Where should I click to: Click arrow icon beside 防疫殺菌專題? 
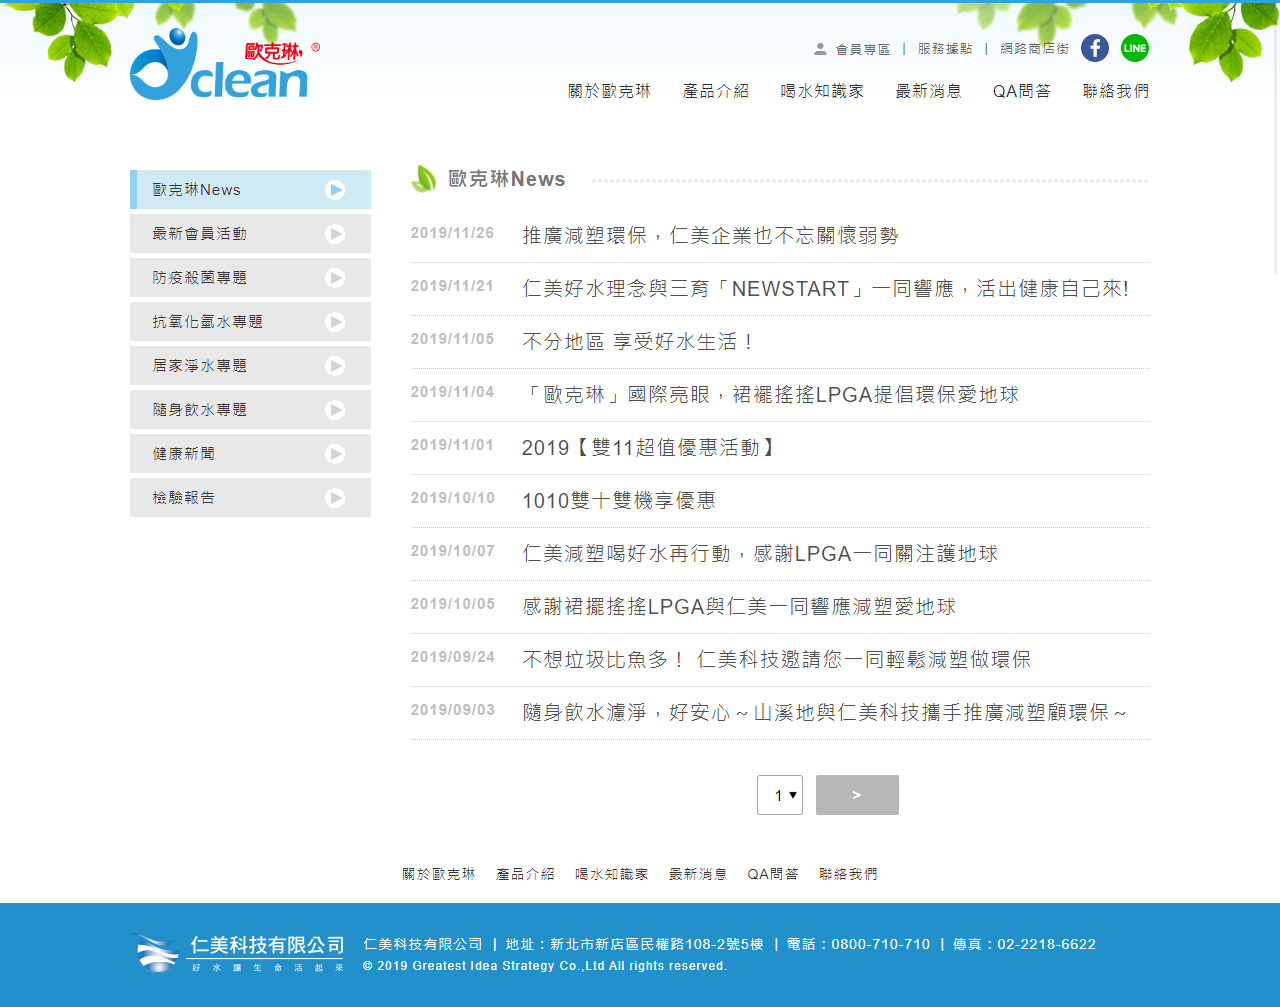pyautogui.click(x=336, y=278)
